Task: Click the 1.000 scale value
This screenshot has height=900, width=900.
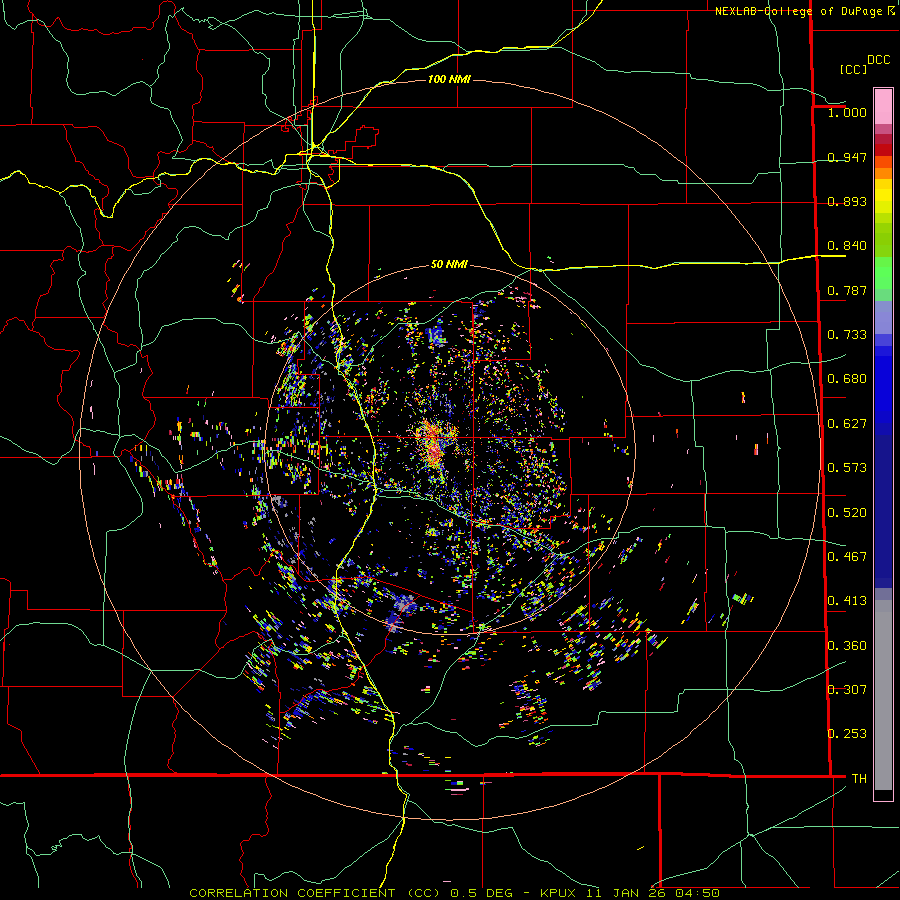Action: (847, 112)
